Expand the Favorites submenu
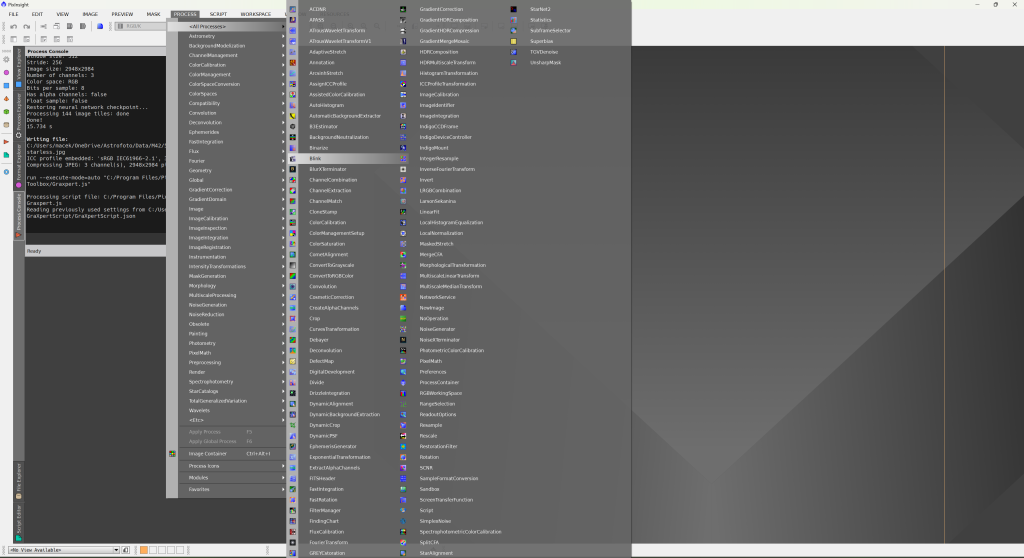 (225, 489)
